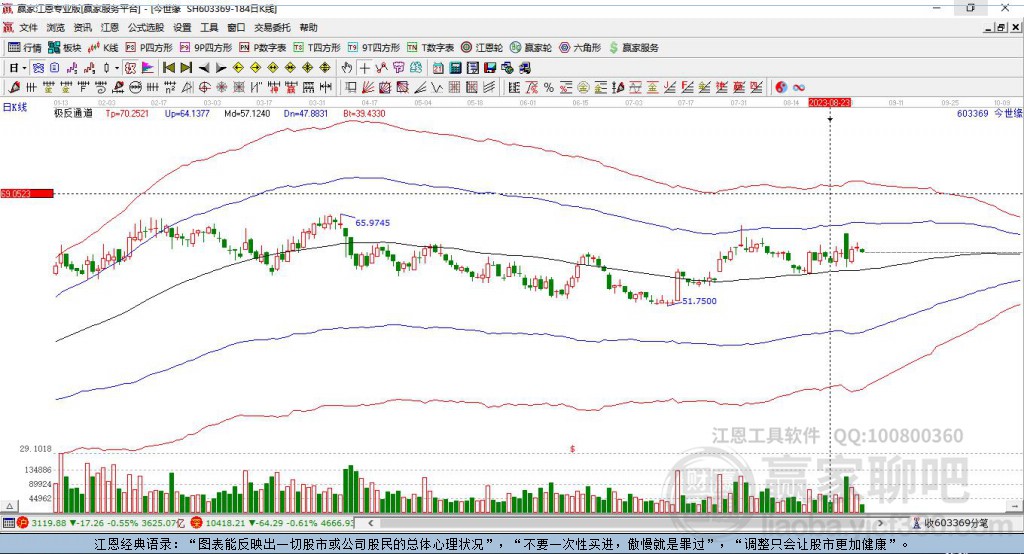
Task: Toggle the network-pattern view button
Action: (39, 68)
